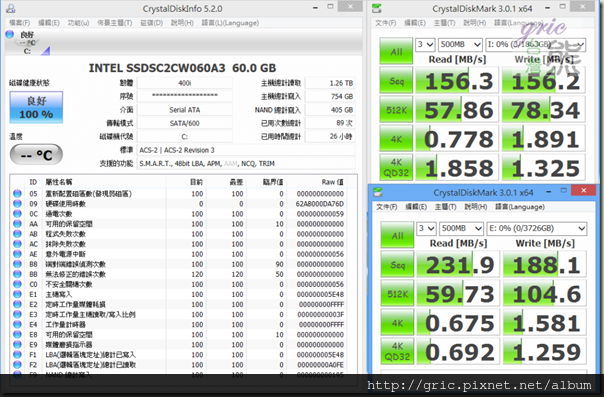Click green All button in E: drive CrystalDiskMark
The image size is (604, 397).
(x=397, y=235)
